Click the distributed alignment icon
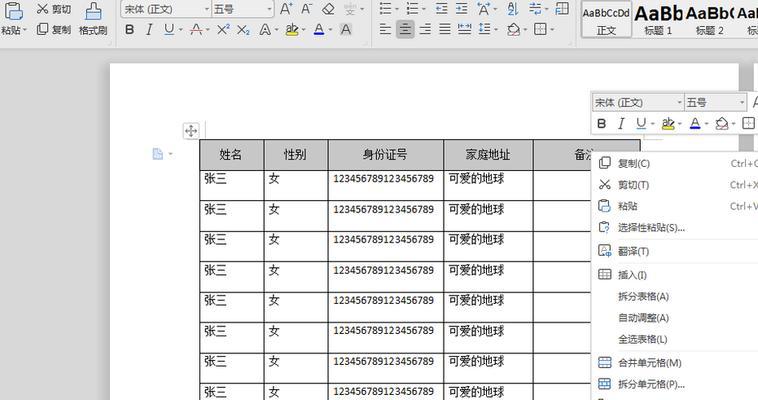 464,30
